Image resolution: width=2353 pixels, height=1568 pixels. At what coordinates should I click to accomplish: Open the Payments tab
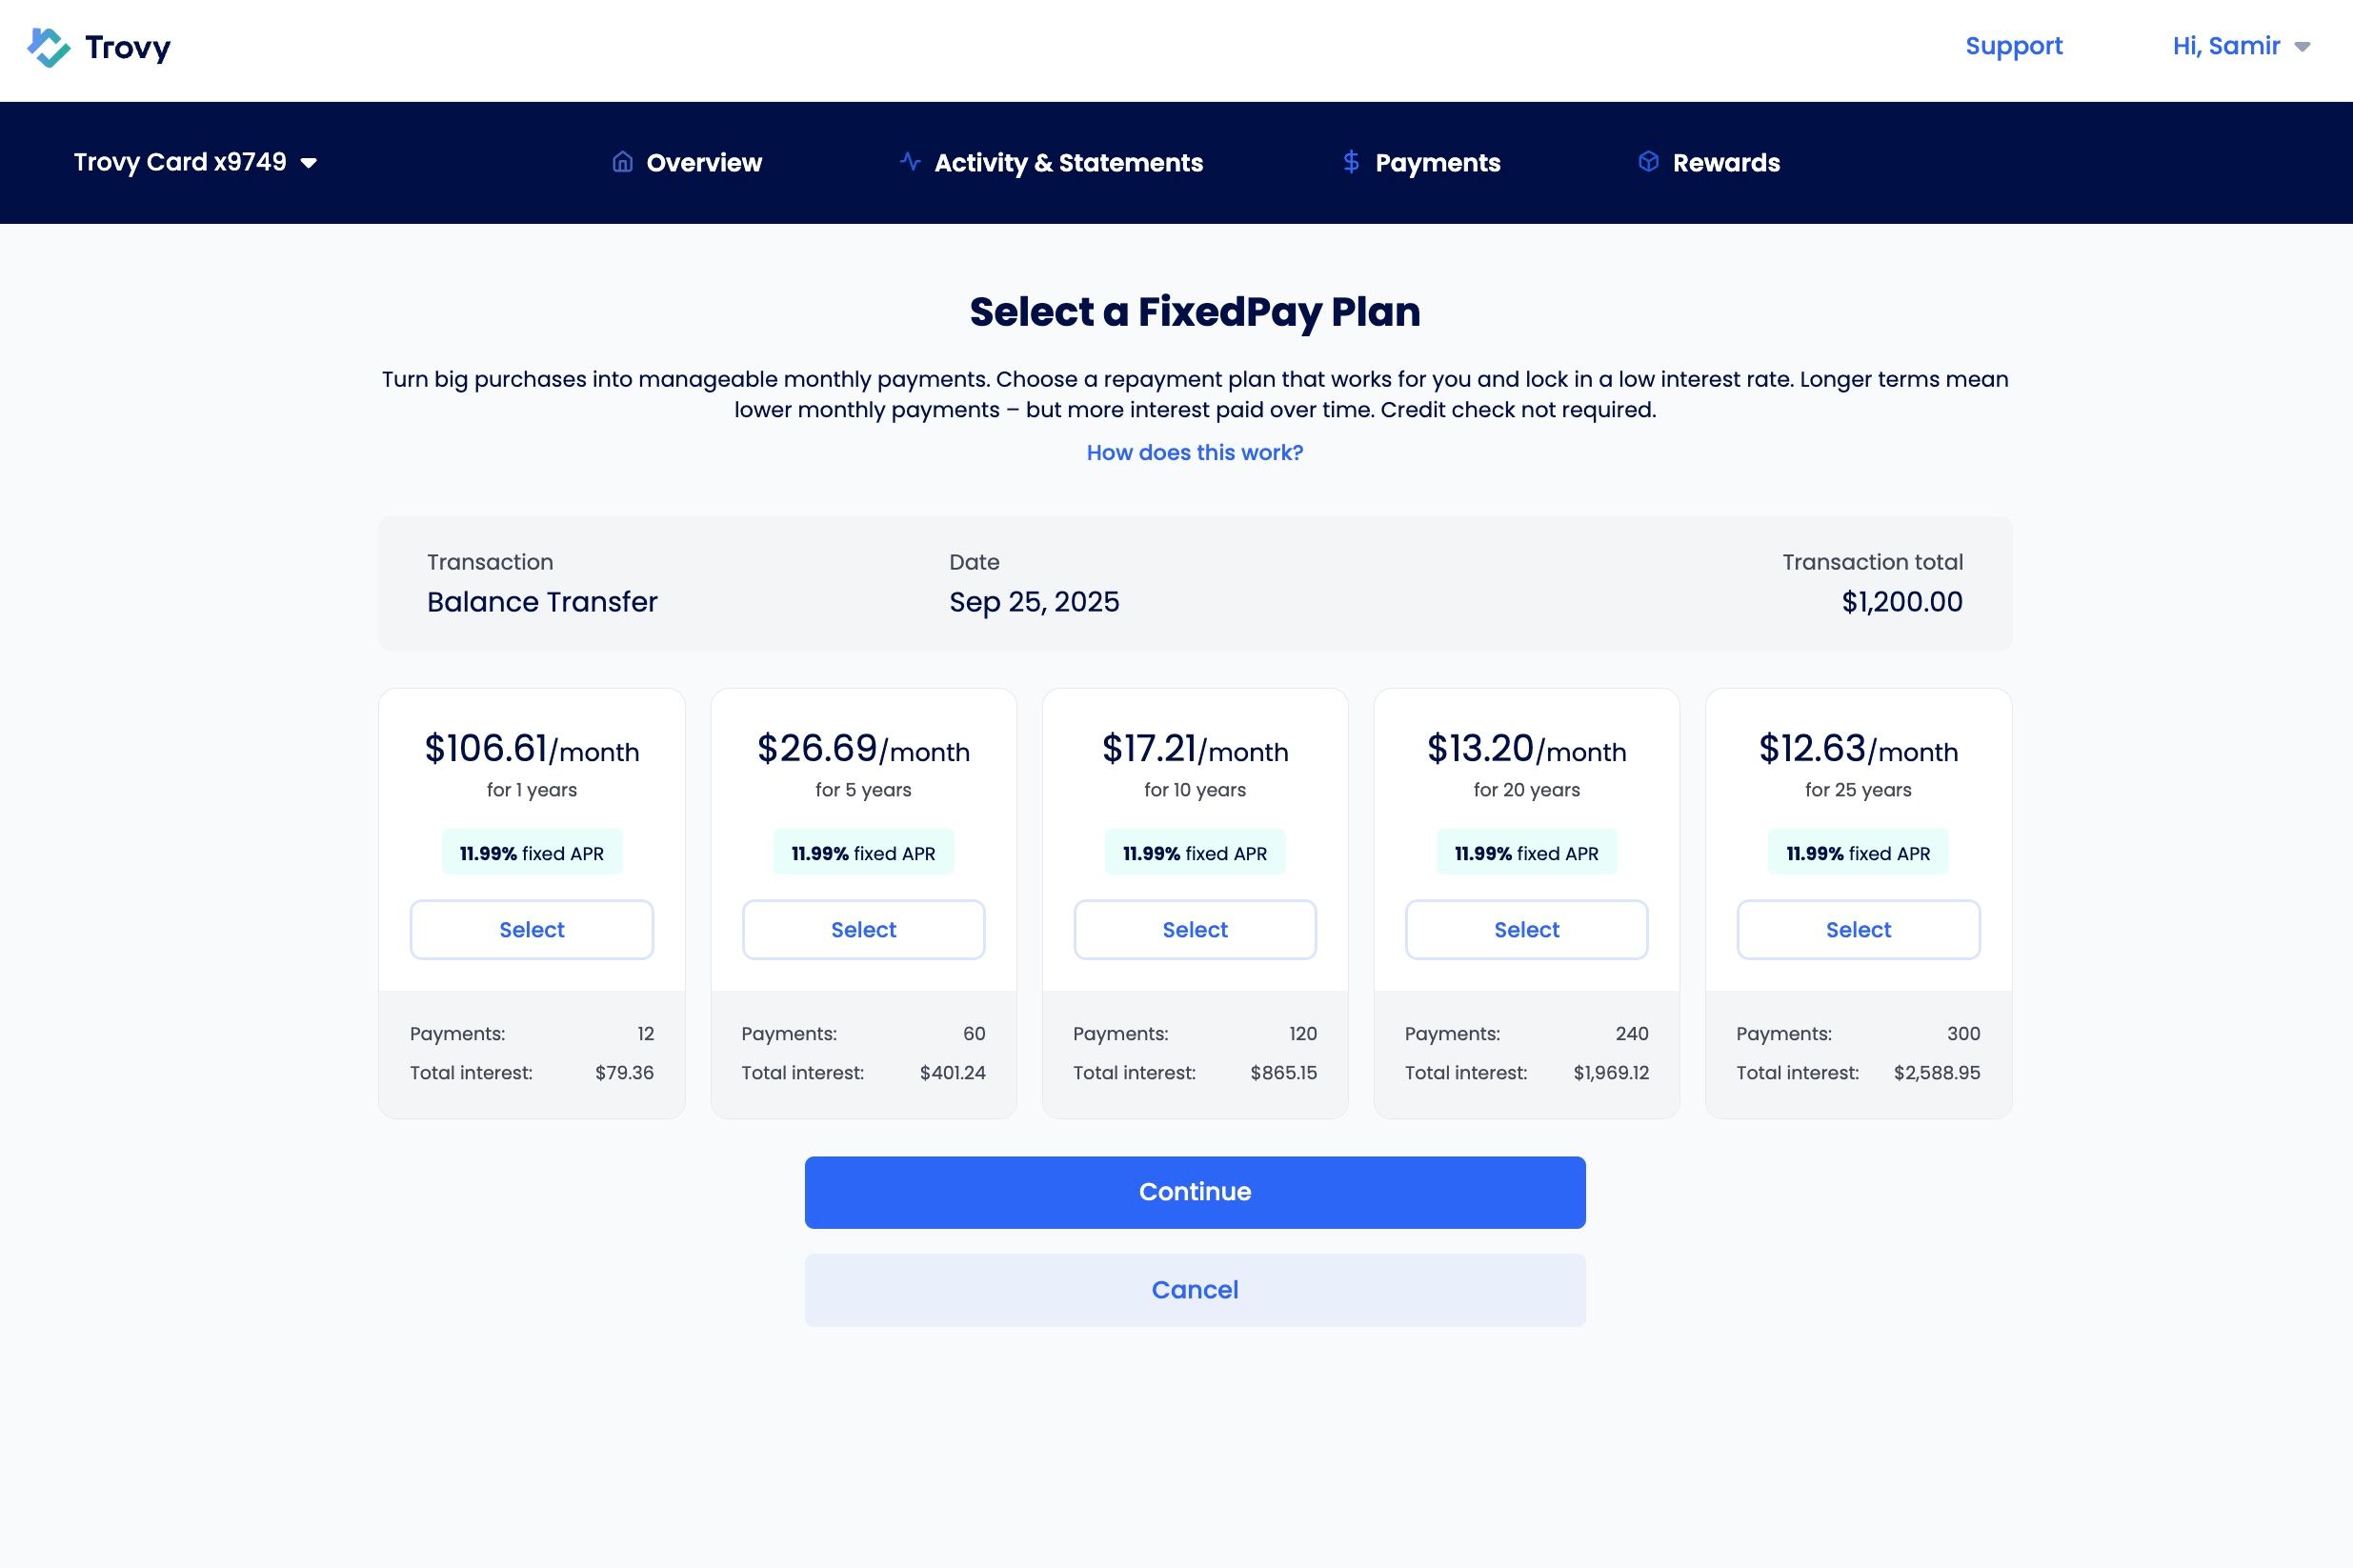click(x=1437, y=163)
